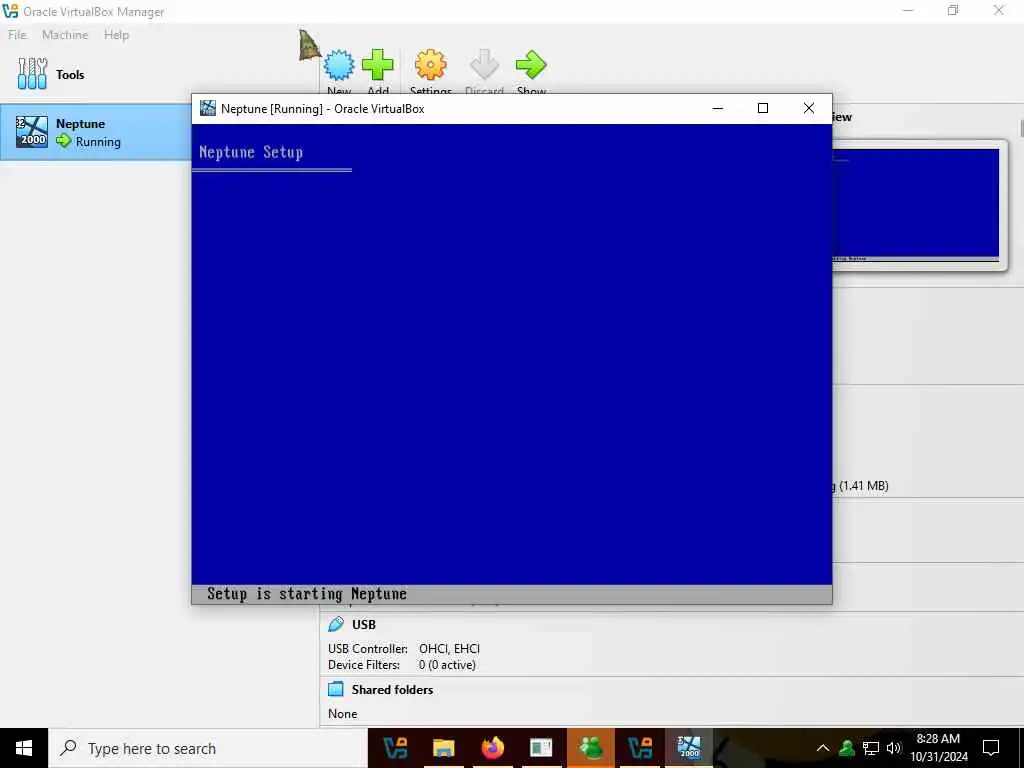The width and height of the screenshot is (1024, 768).
Task: Click the Shared folders section icon
Action: point(336,689)
